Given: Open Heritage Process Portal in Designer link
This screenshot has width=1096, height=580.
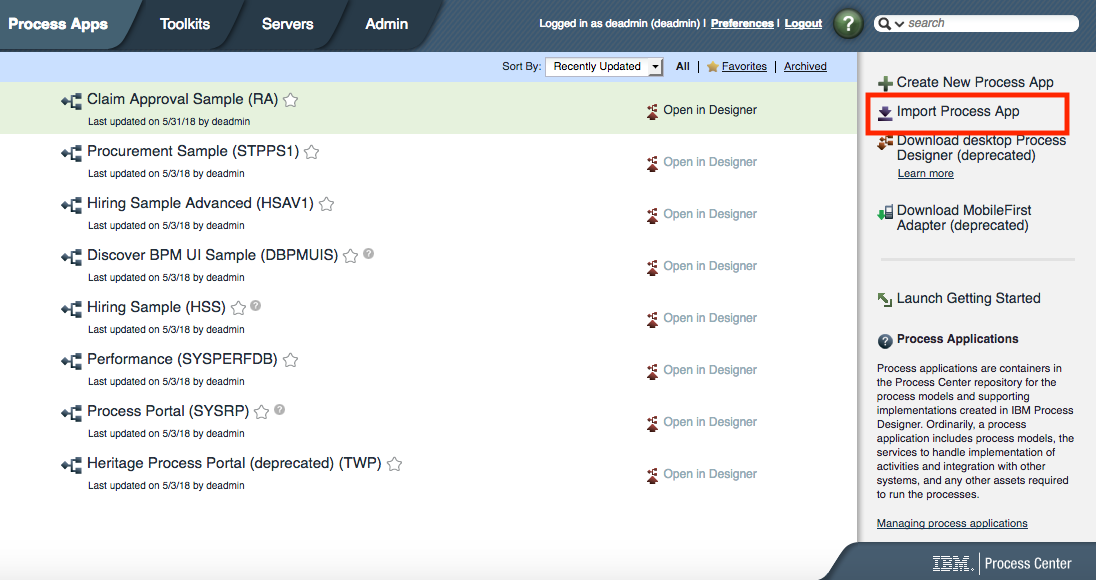Looking at the screenshot, I should click(710, 474).
